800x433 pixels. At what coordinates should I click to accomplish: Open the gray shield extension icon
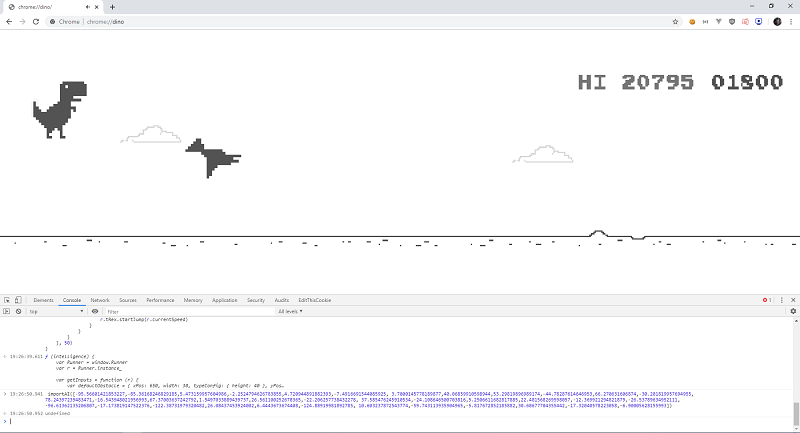[732, 22]
